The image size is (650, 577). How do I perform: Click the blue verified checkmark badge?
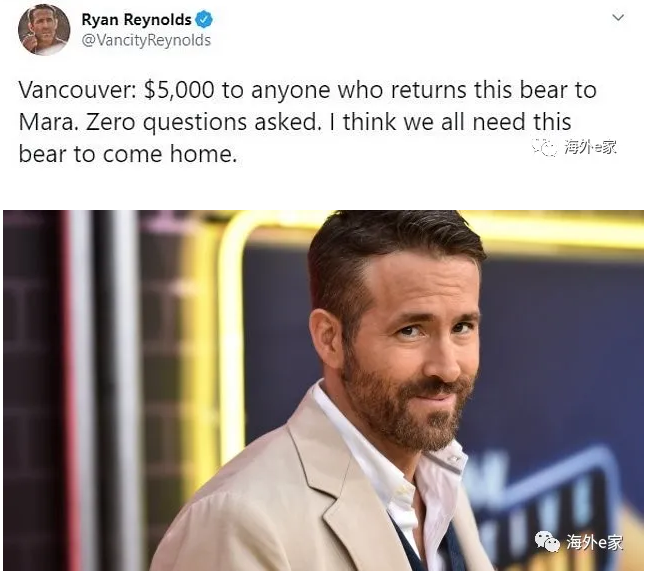204,19
